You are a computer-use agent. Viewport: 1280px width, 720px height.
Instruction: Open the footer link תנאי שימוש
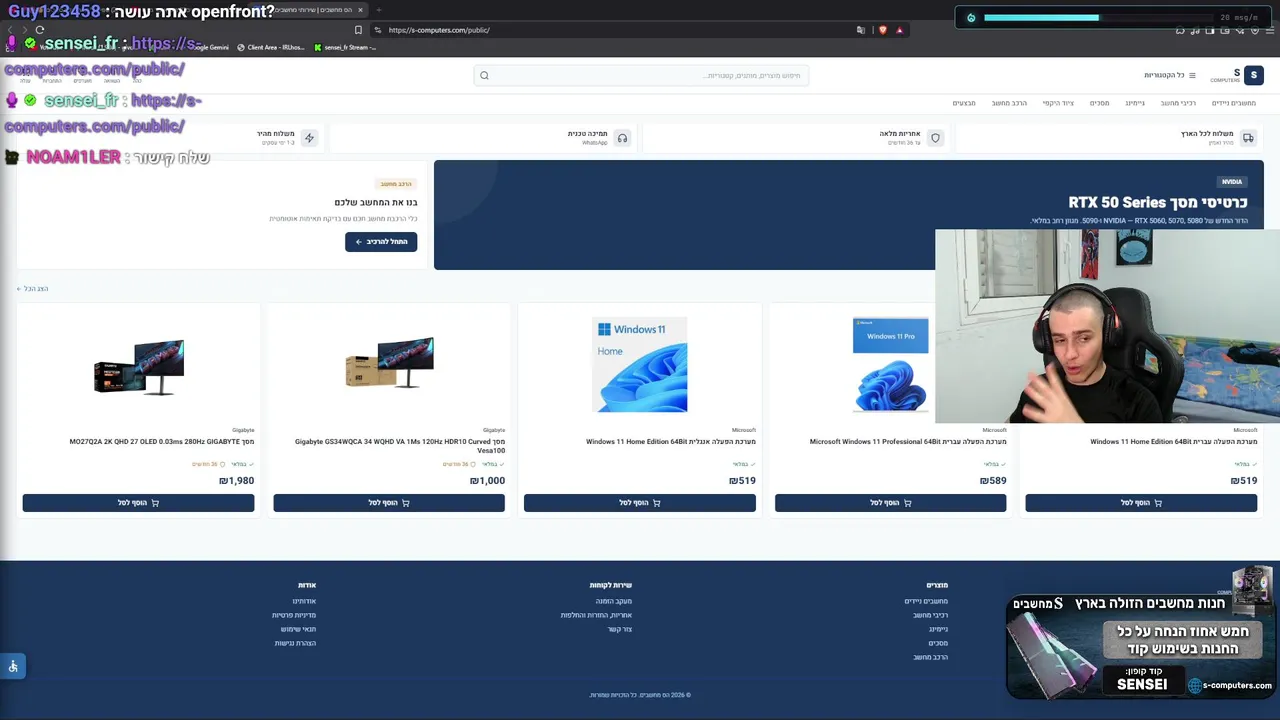click(x=298, y=629)
